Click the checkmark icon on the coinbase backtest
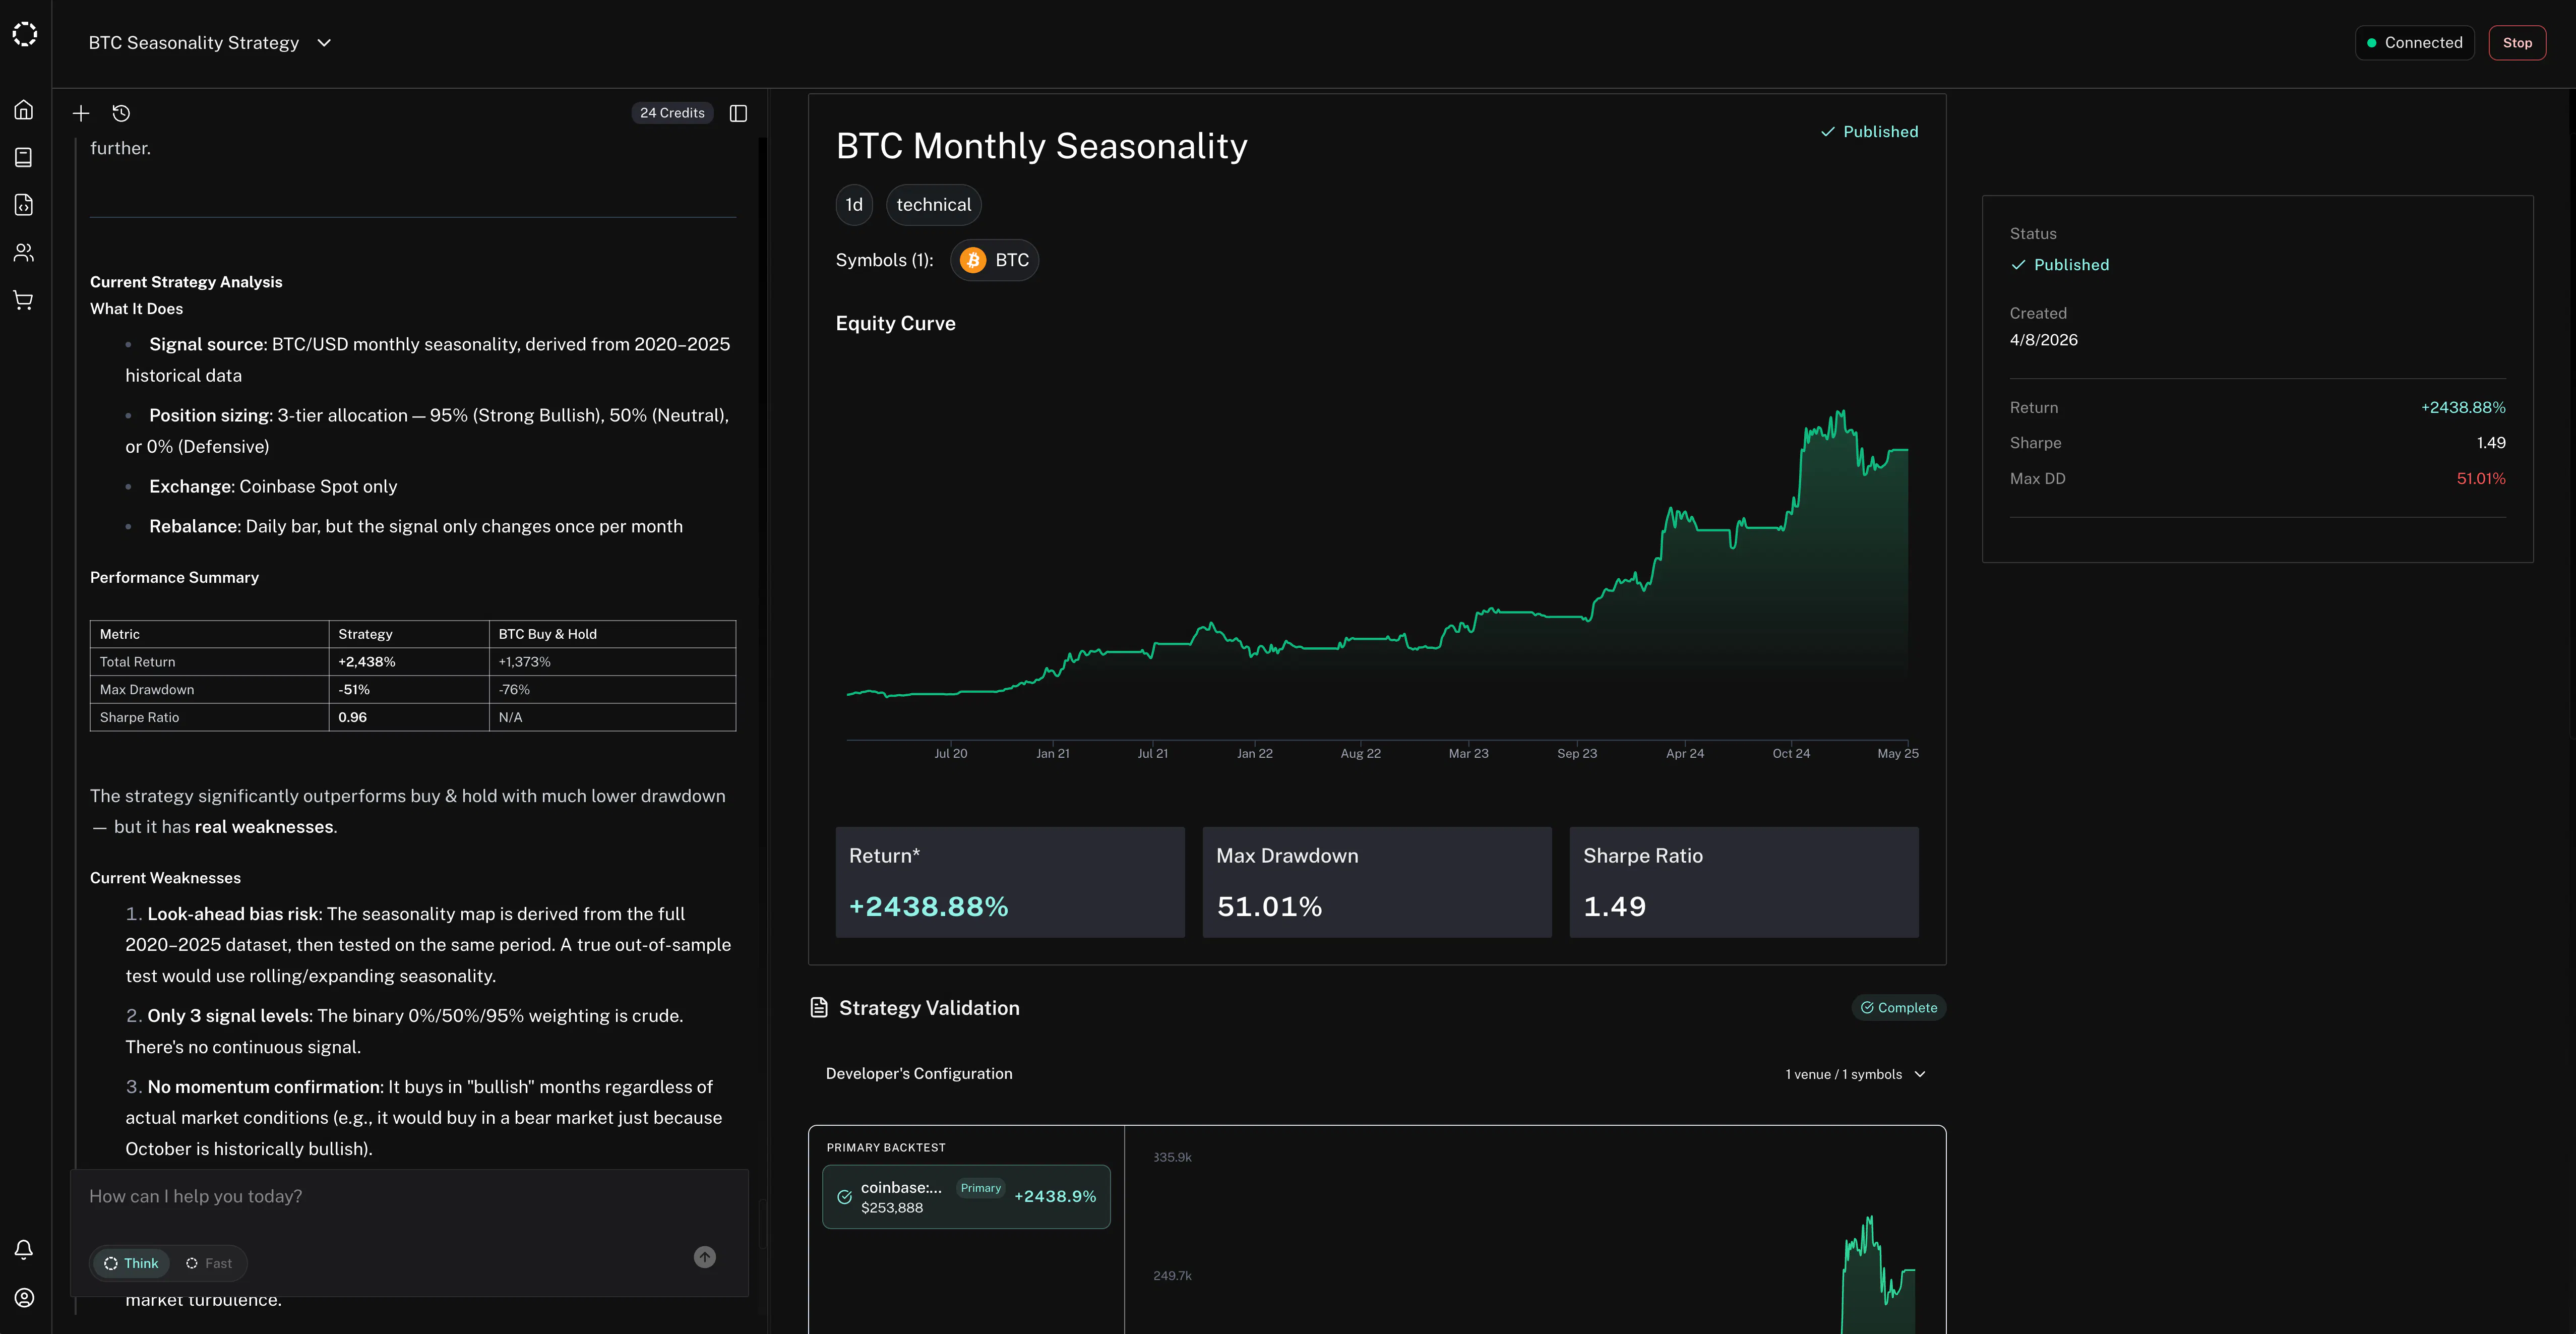The width and height of the screenshot is (2576, 1334). [844, 1197]
